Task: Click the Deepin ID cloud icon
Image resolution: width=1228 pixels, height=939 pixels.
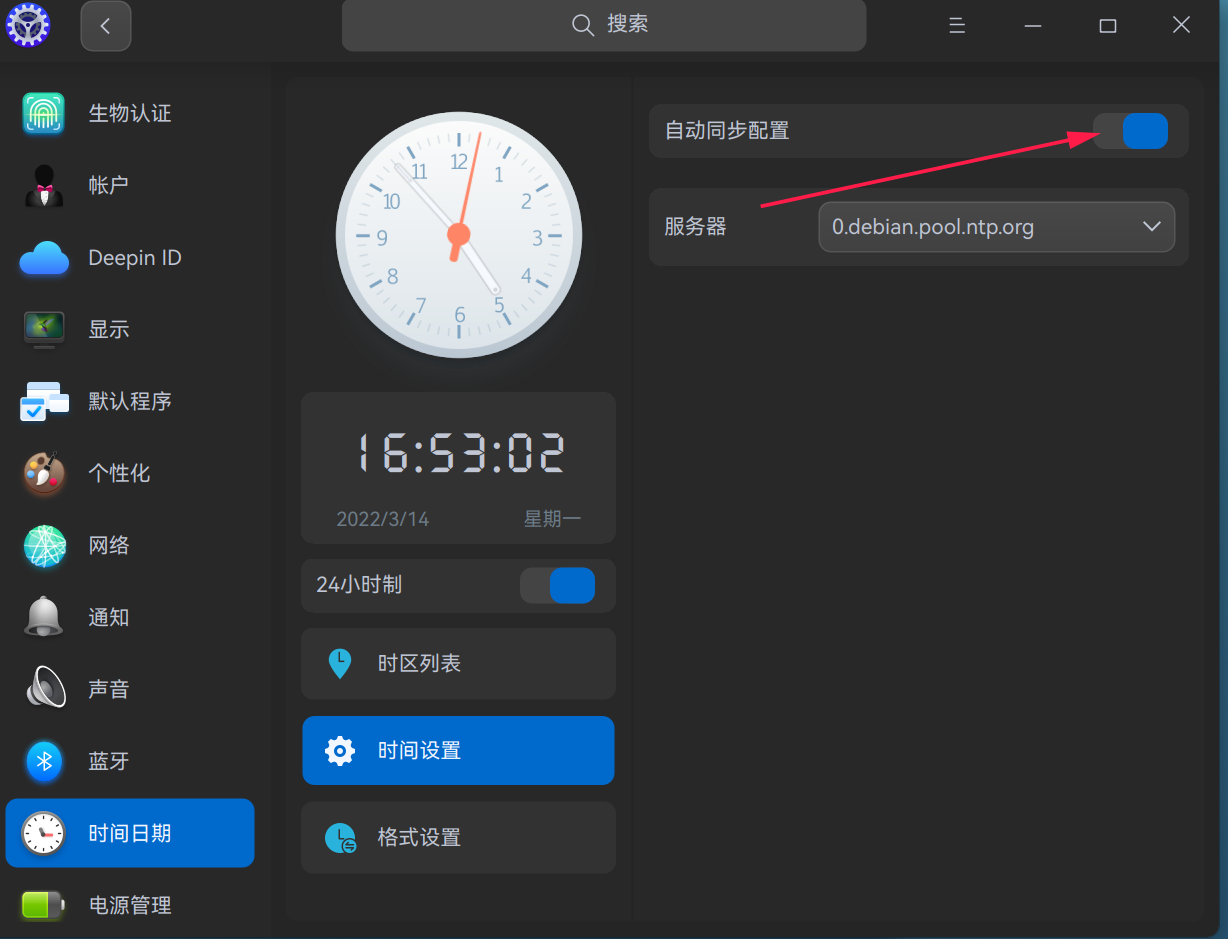Action: point(43,257)
